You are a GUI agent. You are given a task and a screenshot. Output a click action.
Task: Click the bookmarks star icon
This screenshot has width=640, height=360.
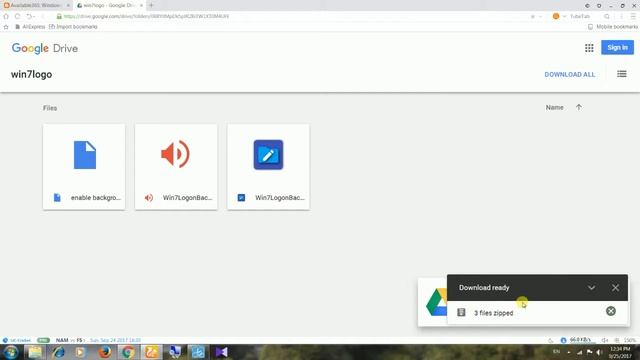pyautogui.click(x=6, y=27)
